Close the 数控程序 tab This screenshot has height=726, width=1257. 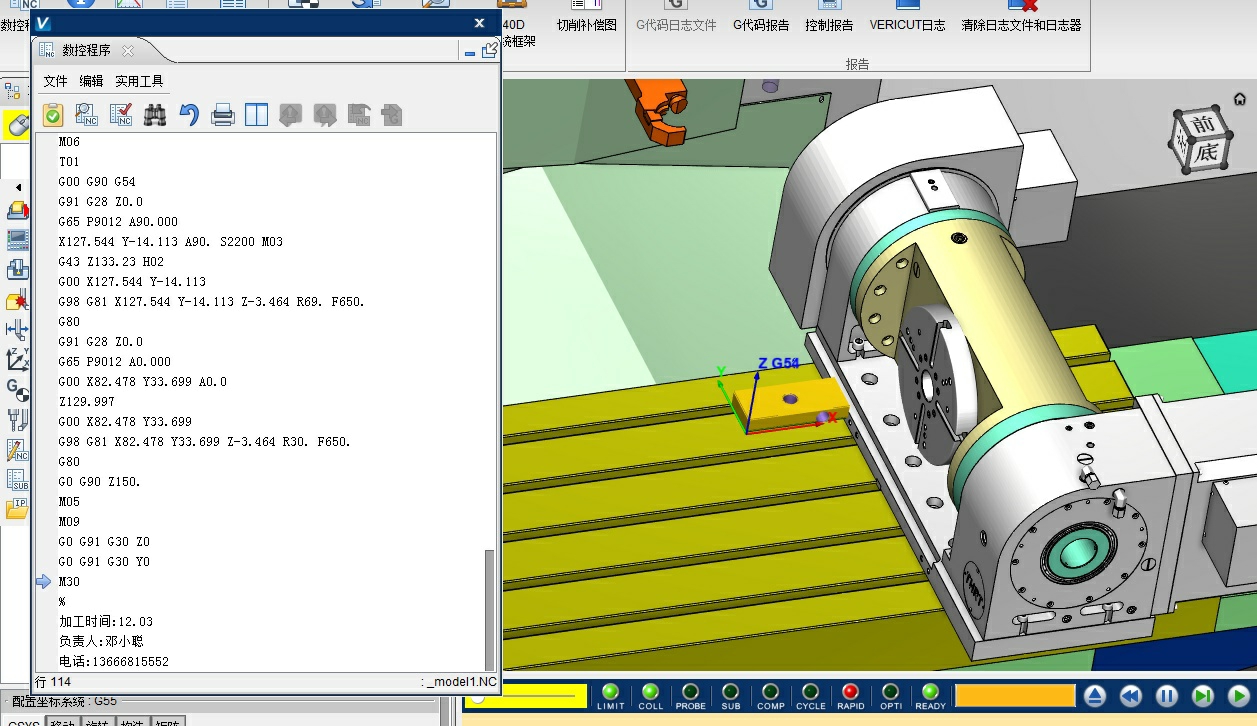pos(128,51)
